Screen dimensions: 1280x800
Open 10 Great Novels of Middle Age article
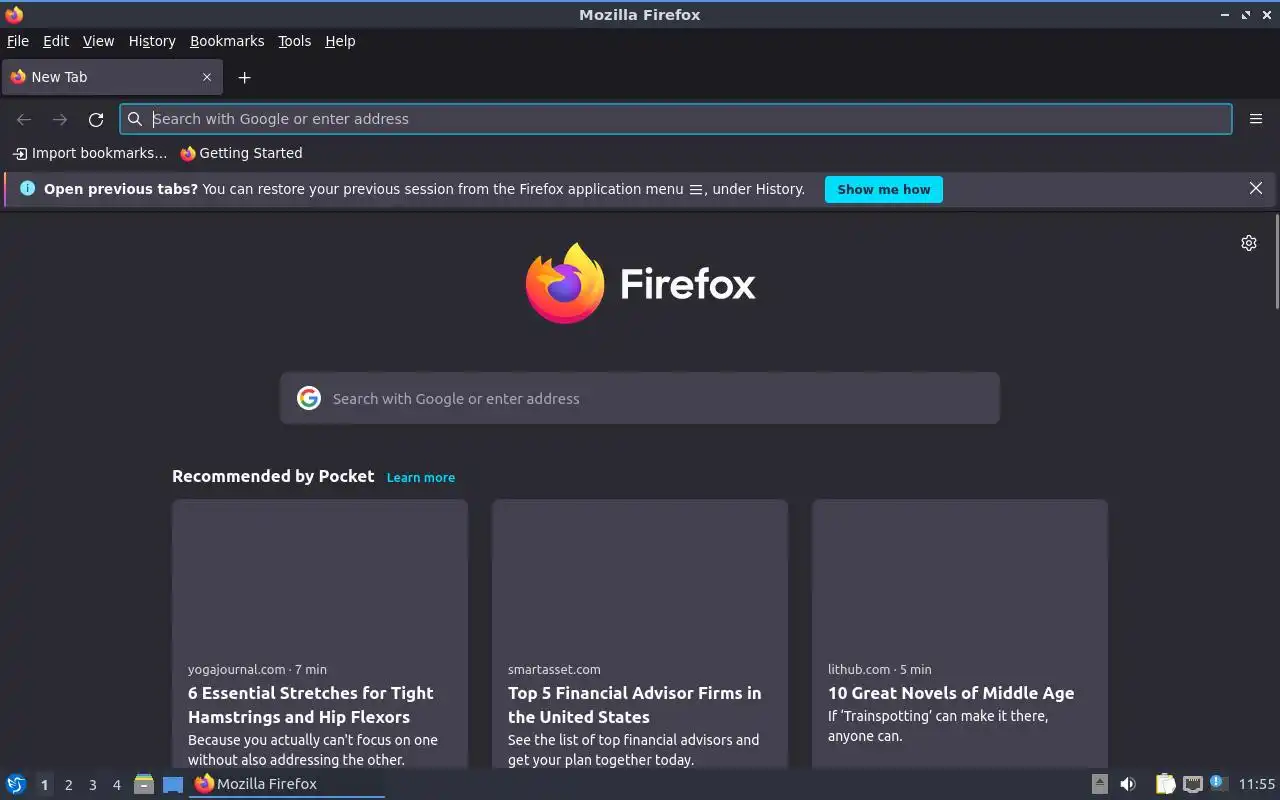point(951,693)
